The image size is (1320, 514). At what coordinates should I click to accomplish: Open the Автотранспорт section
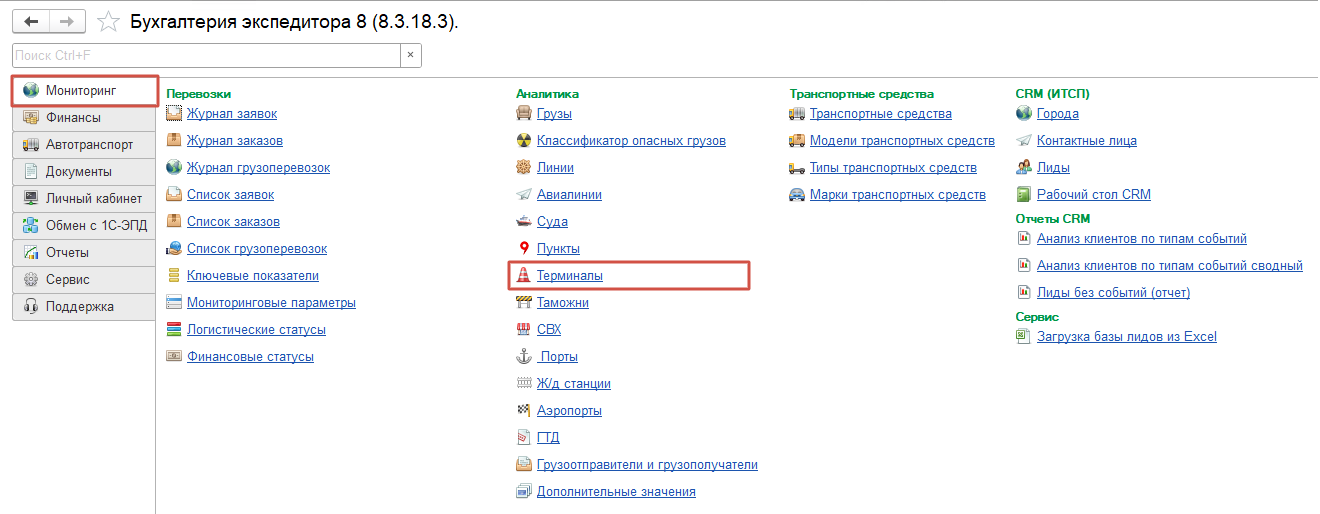pyautogui.click(x=85, y=144)
